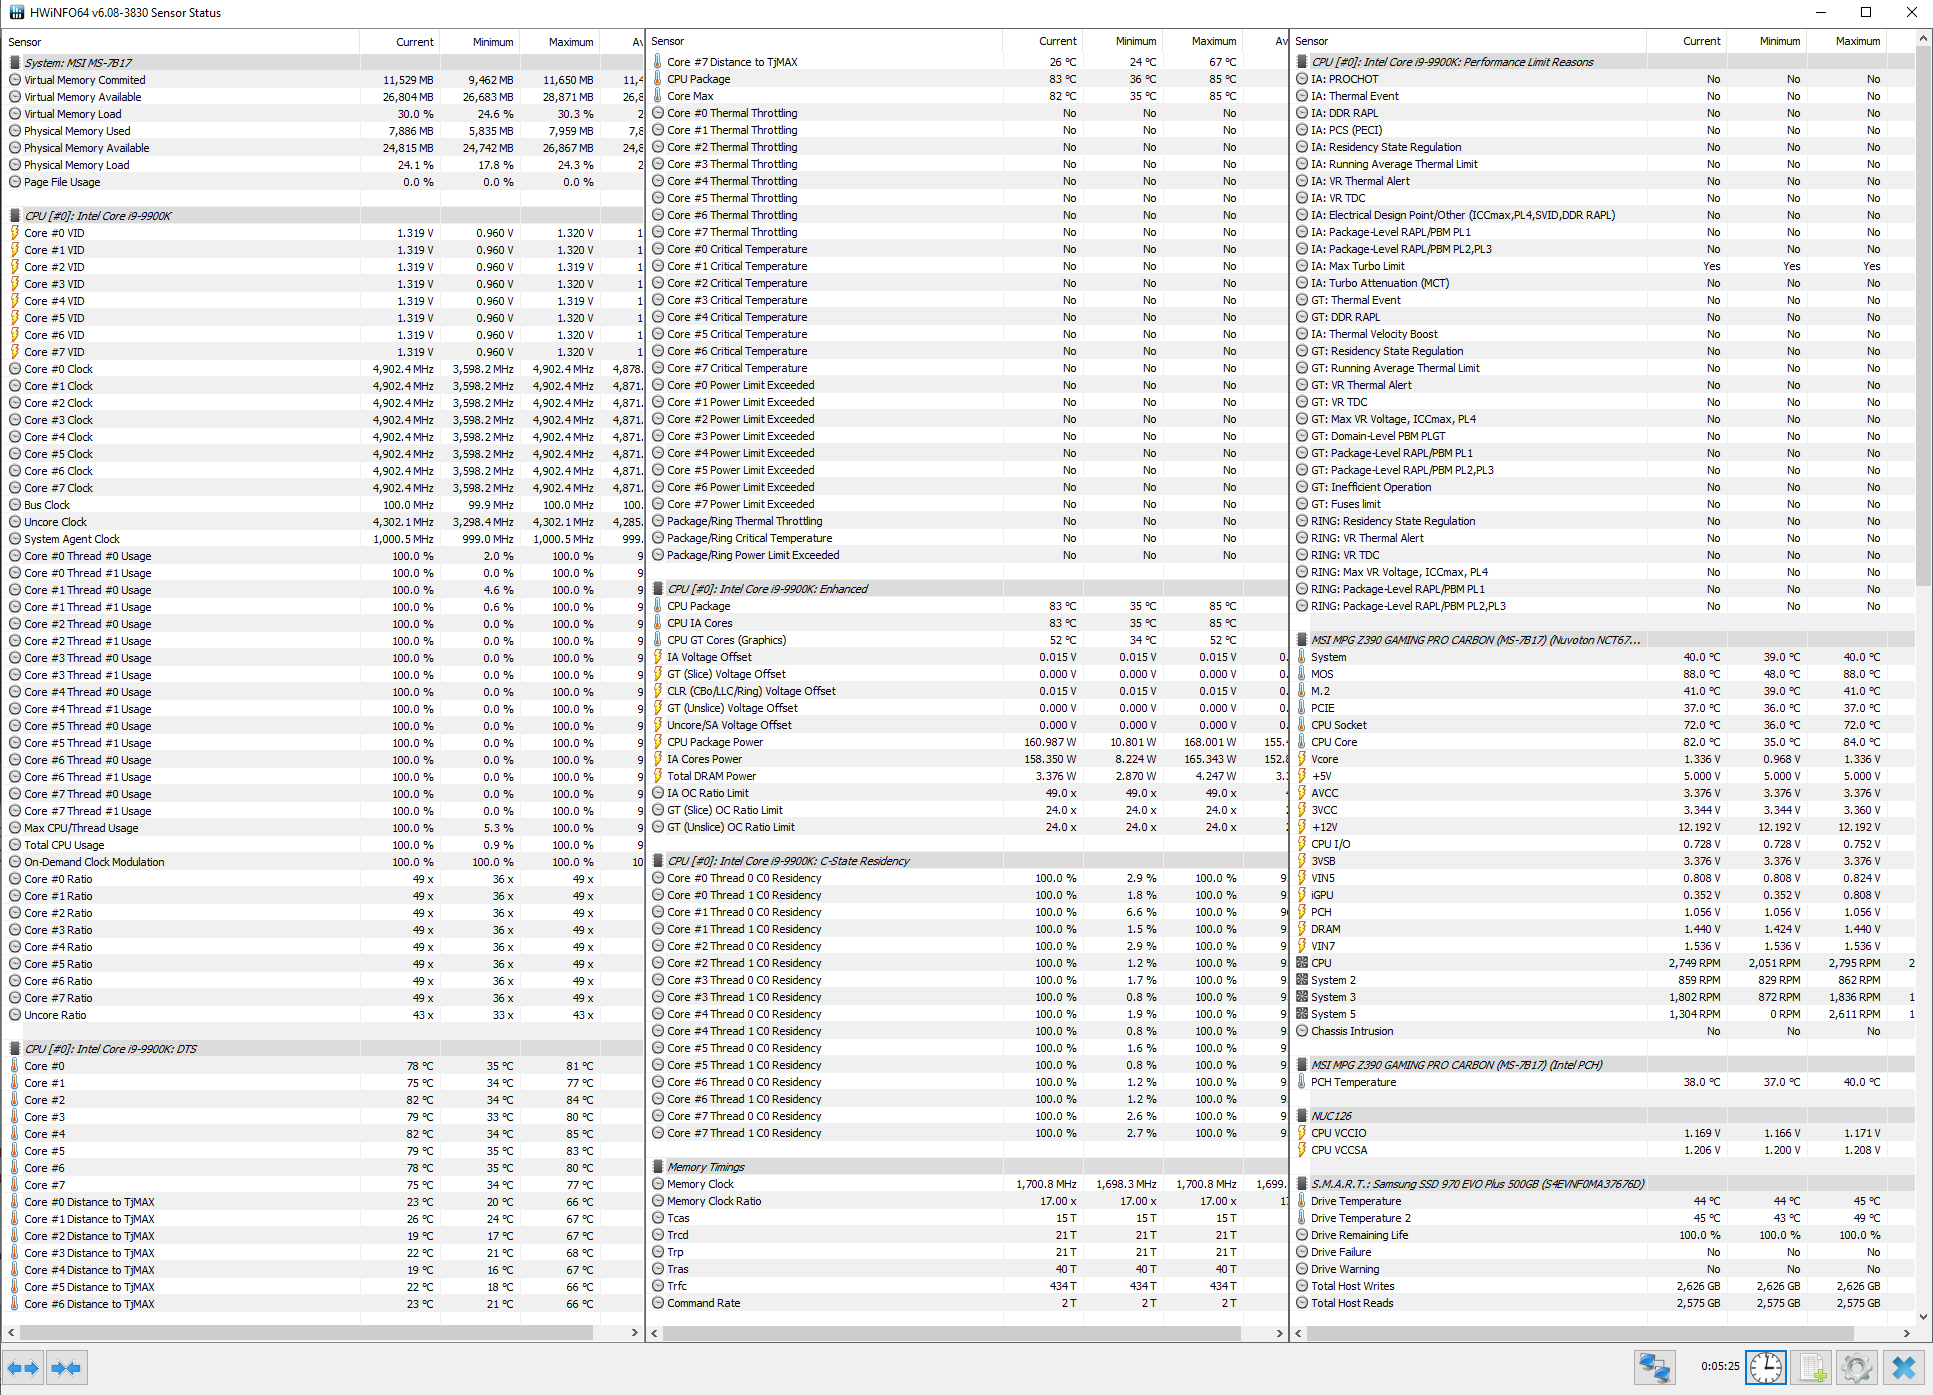1933x1395 pixels.
Task: Click the right vertical scrollbar down arrow
Action: click(1923, 1318)
